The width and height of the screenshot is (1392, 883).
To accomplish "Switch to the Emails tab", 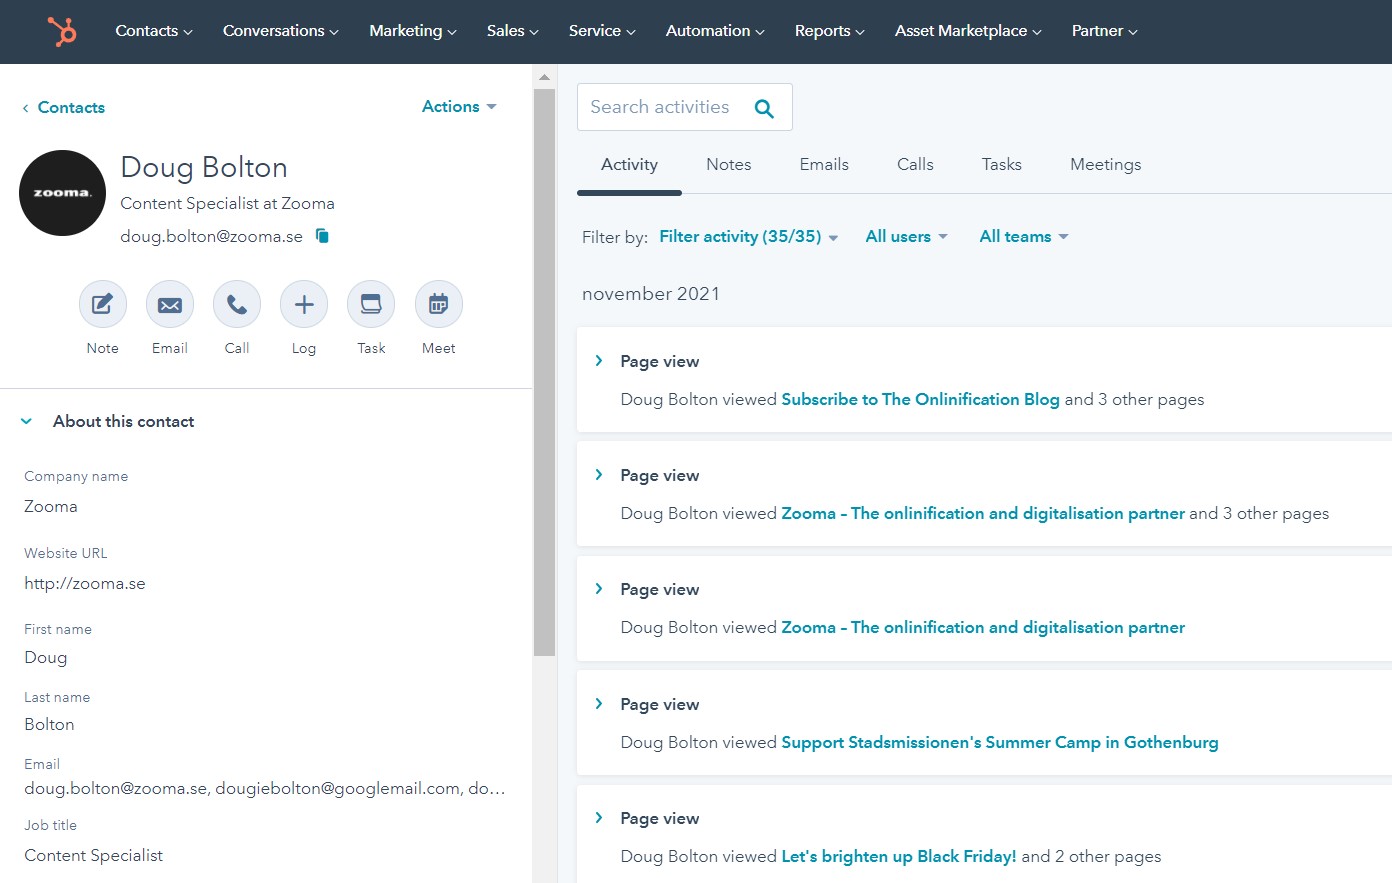I will (824, 164).
